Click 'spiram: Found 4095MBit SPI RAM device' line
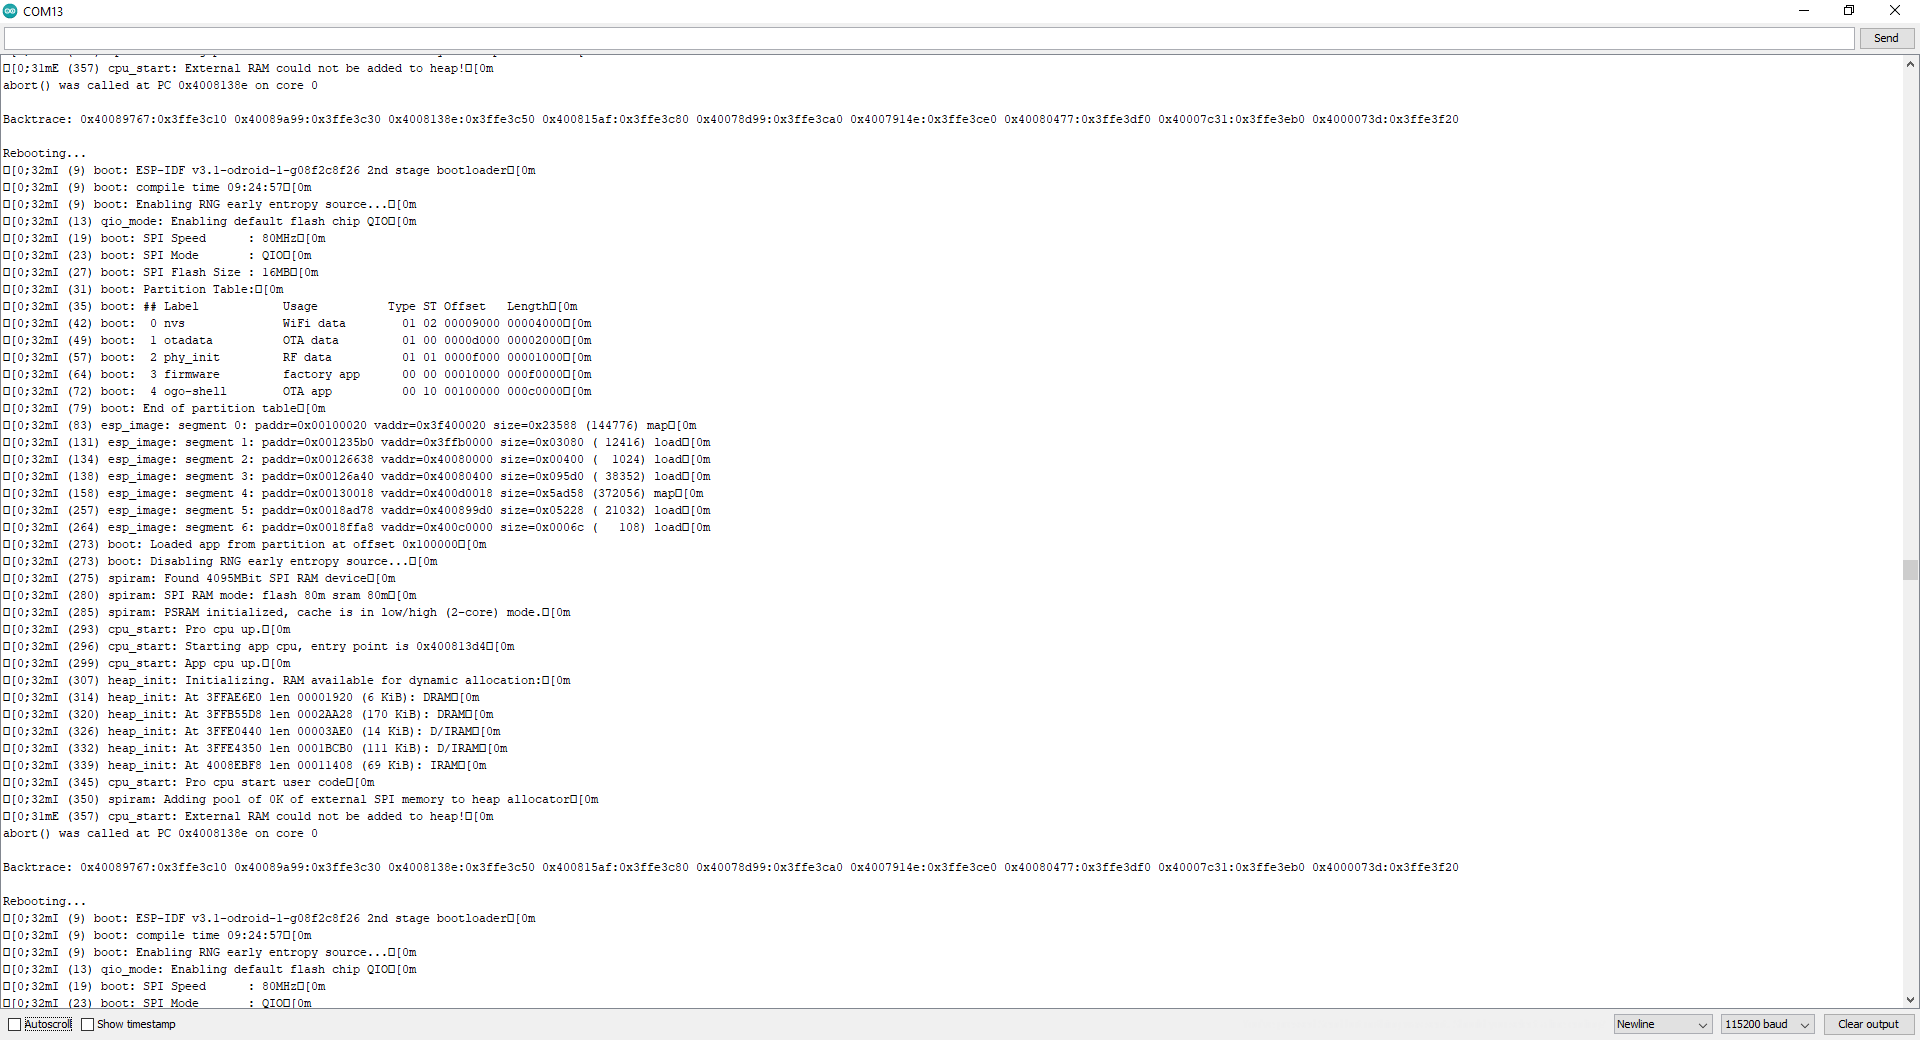 pos(199,578)
